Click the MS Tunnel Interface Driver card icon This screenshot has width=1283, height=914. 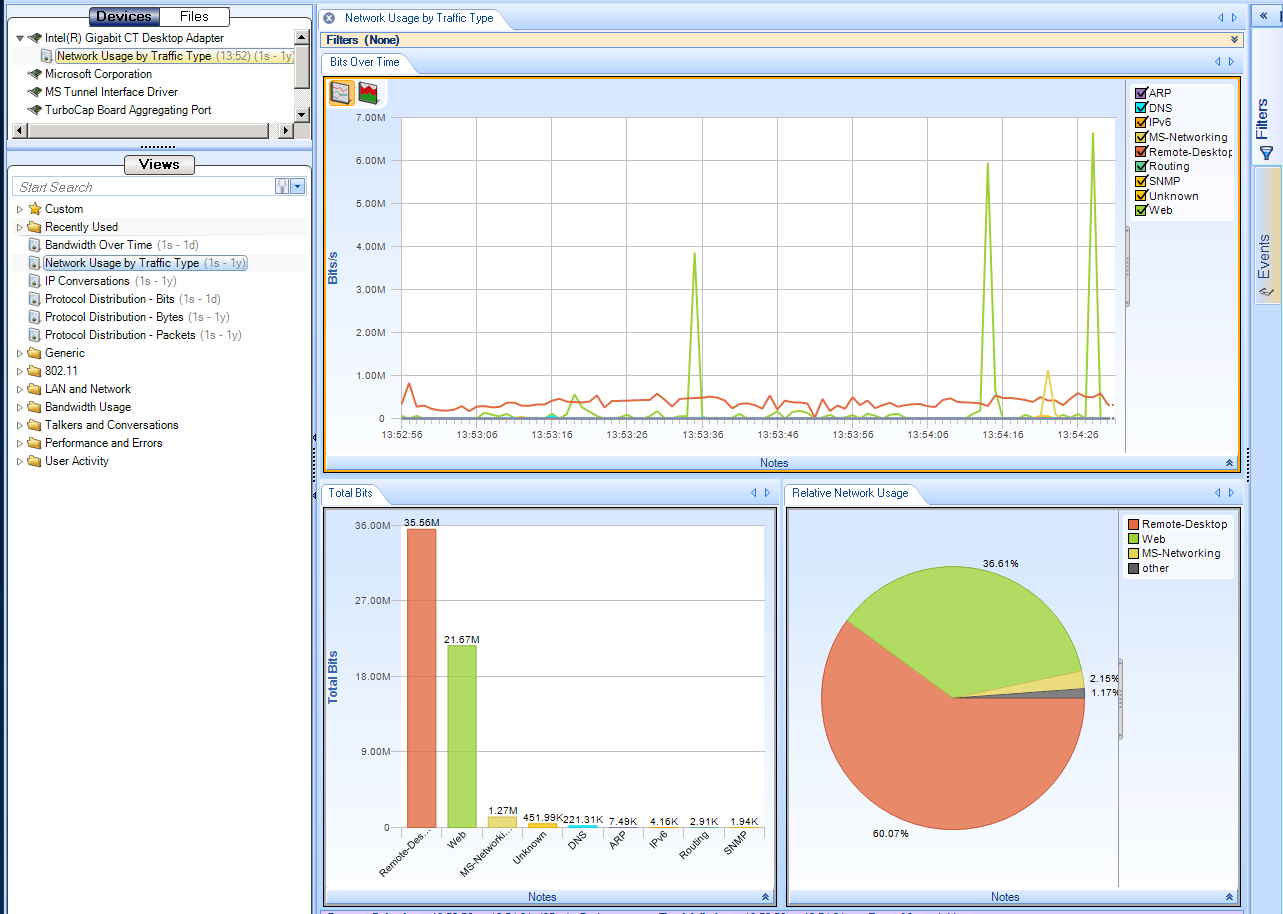35,92
